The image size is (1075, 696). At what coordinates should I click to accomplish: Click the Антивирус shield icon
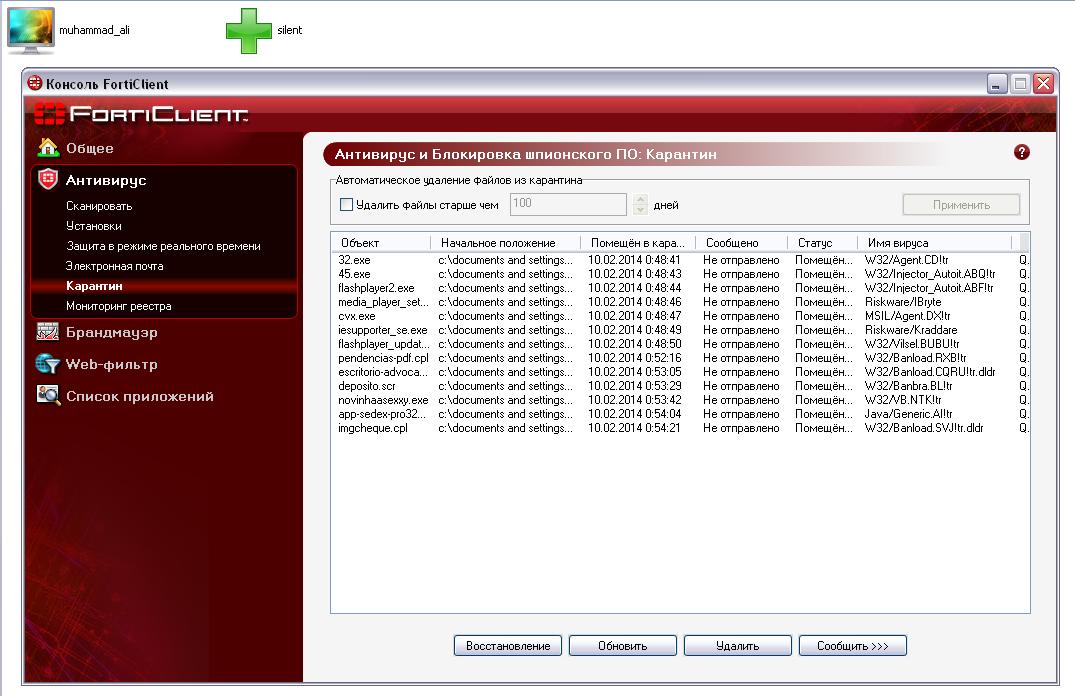pos(48,180)
